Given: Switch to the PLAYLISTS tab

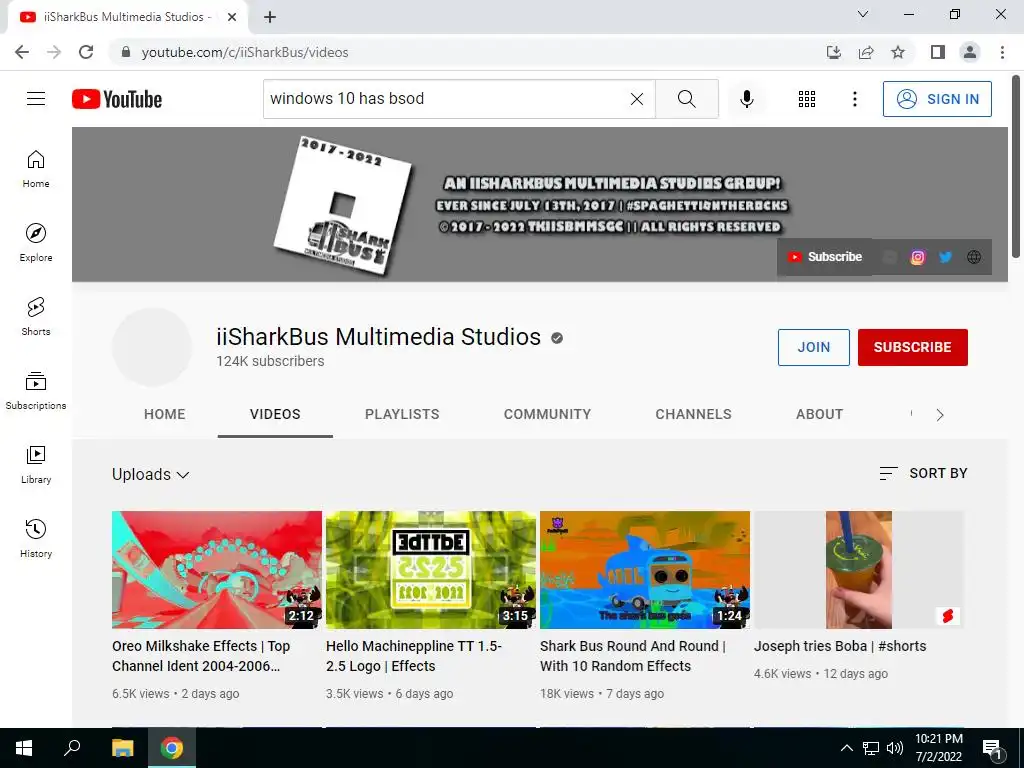Looking at the screenshot, I should tap(402, 414).
